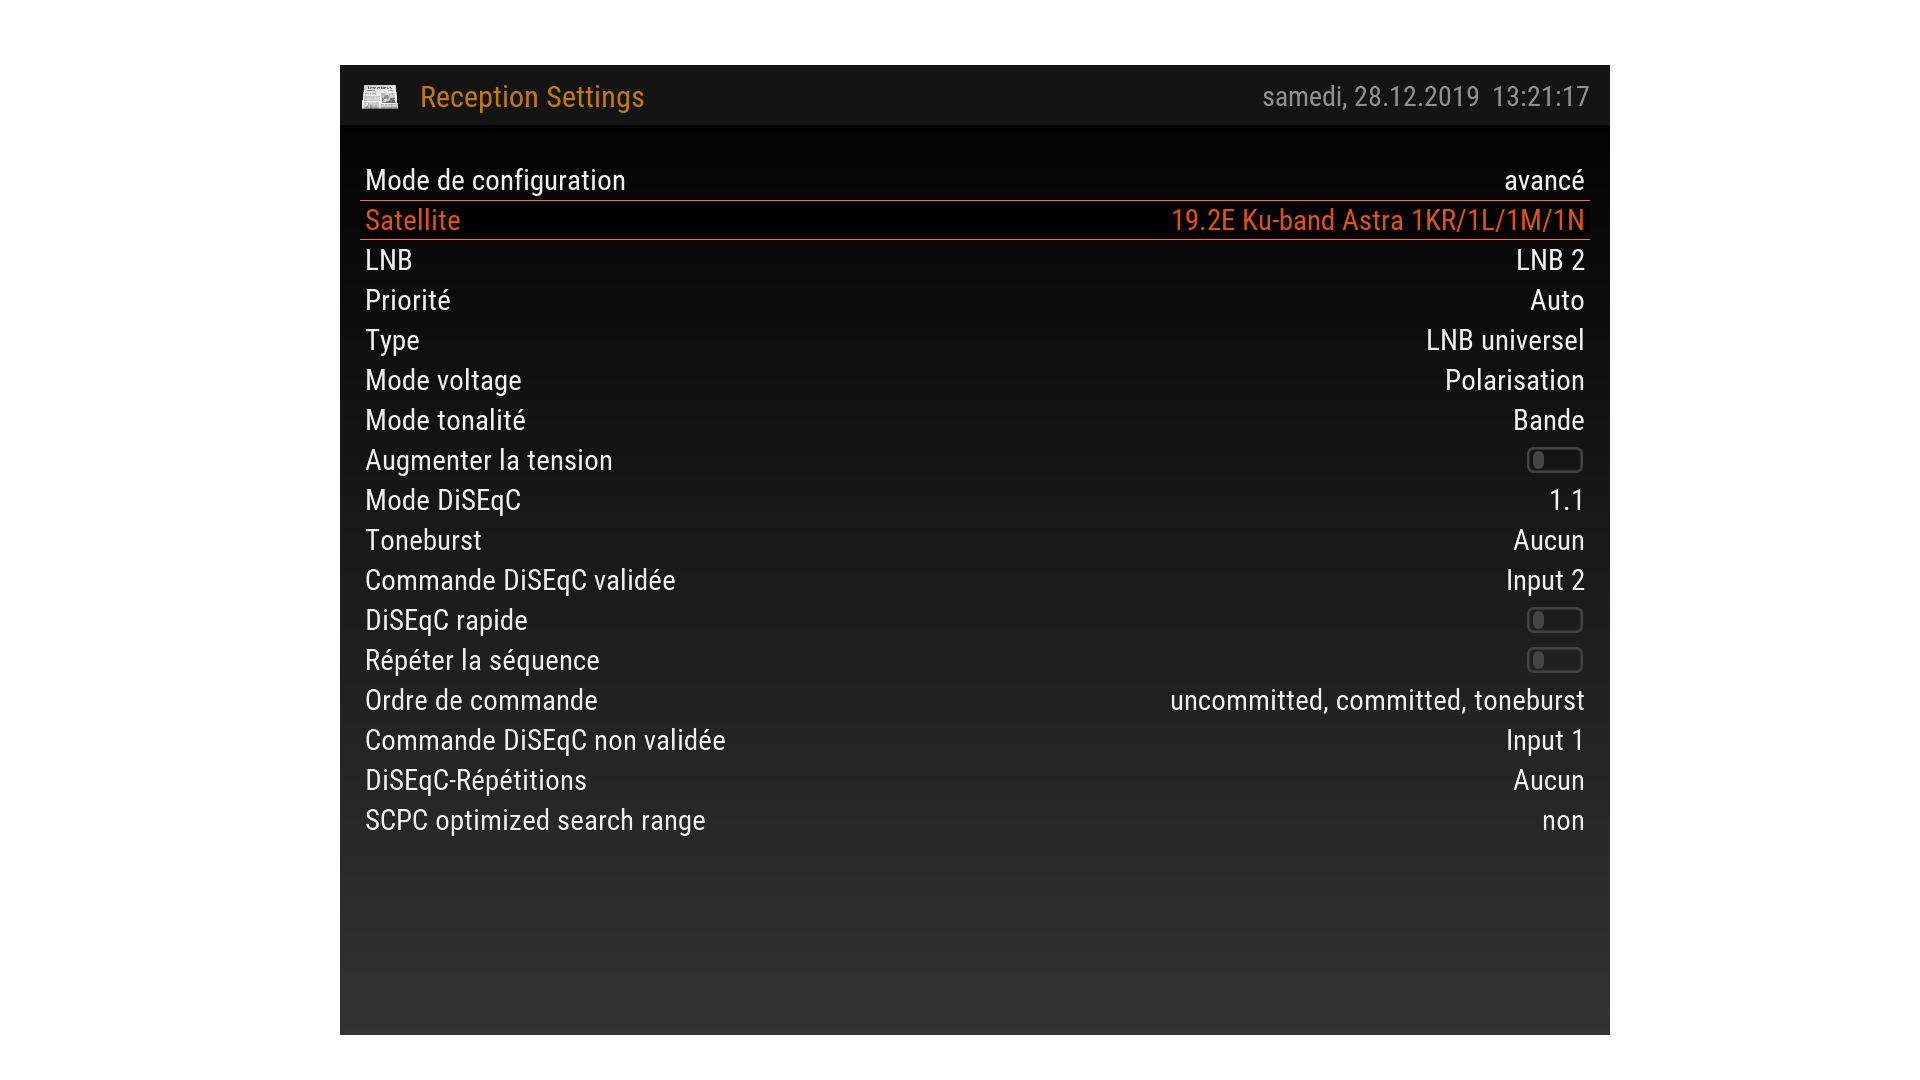The height and width of the screenshot is (1080, 1920).
Task: Change the command order value
Action: 1376,700
